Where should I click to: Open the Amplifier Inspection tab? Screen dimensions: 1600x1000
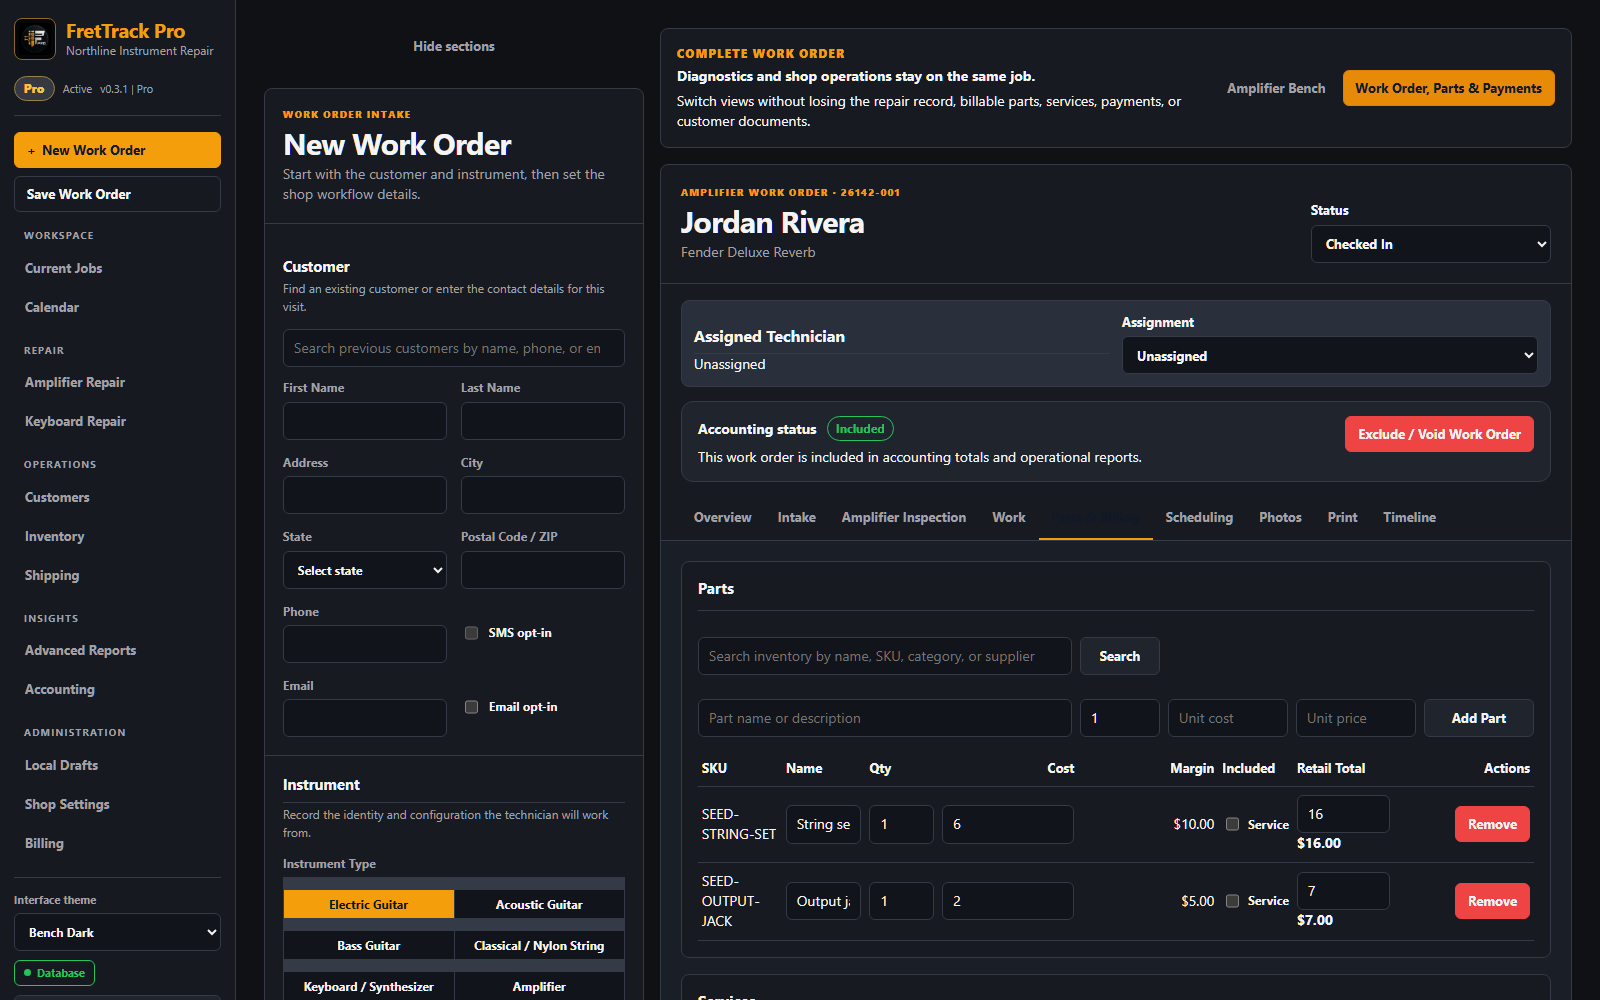point(904,517)
